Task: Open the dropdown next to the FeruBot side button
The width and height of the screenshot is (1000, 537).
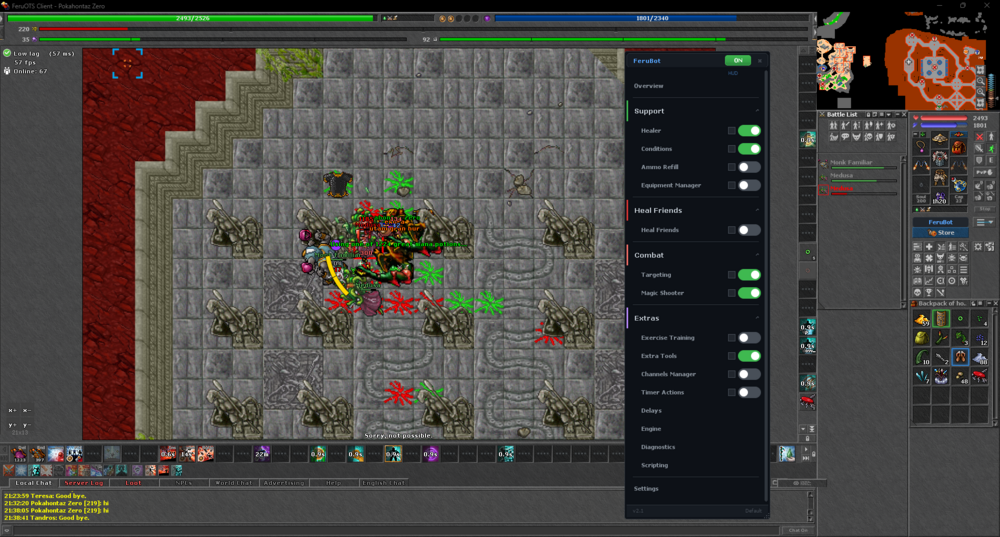Action: [x=984, y=222]
